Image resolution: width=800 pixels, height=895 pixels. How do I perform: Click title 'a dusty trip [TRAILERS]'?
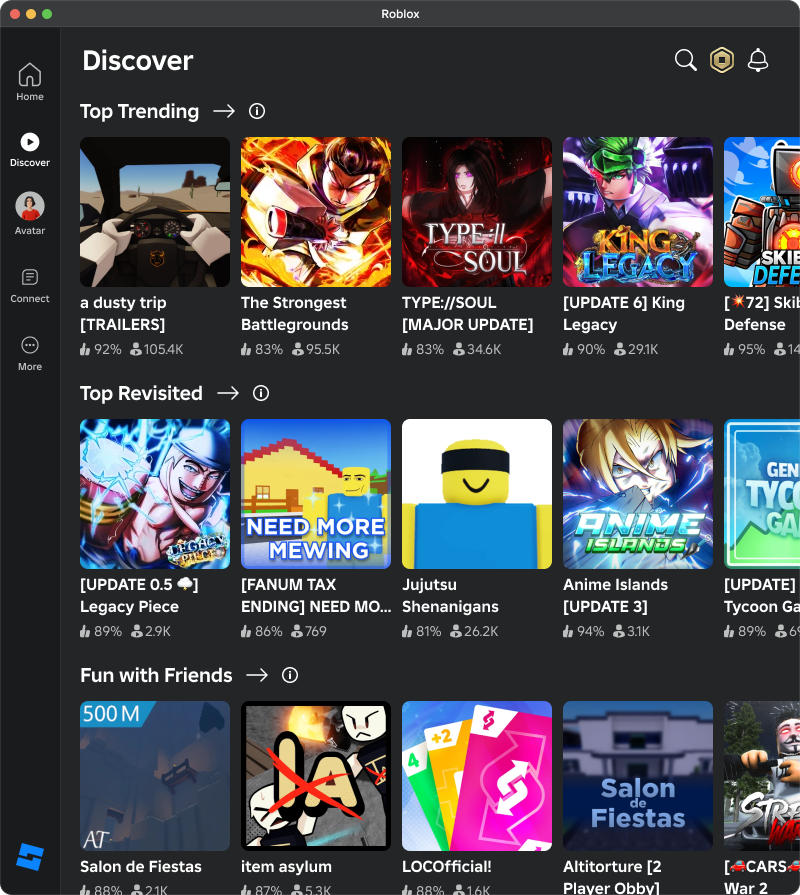[x=123, y=313]
